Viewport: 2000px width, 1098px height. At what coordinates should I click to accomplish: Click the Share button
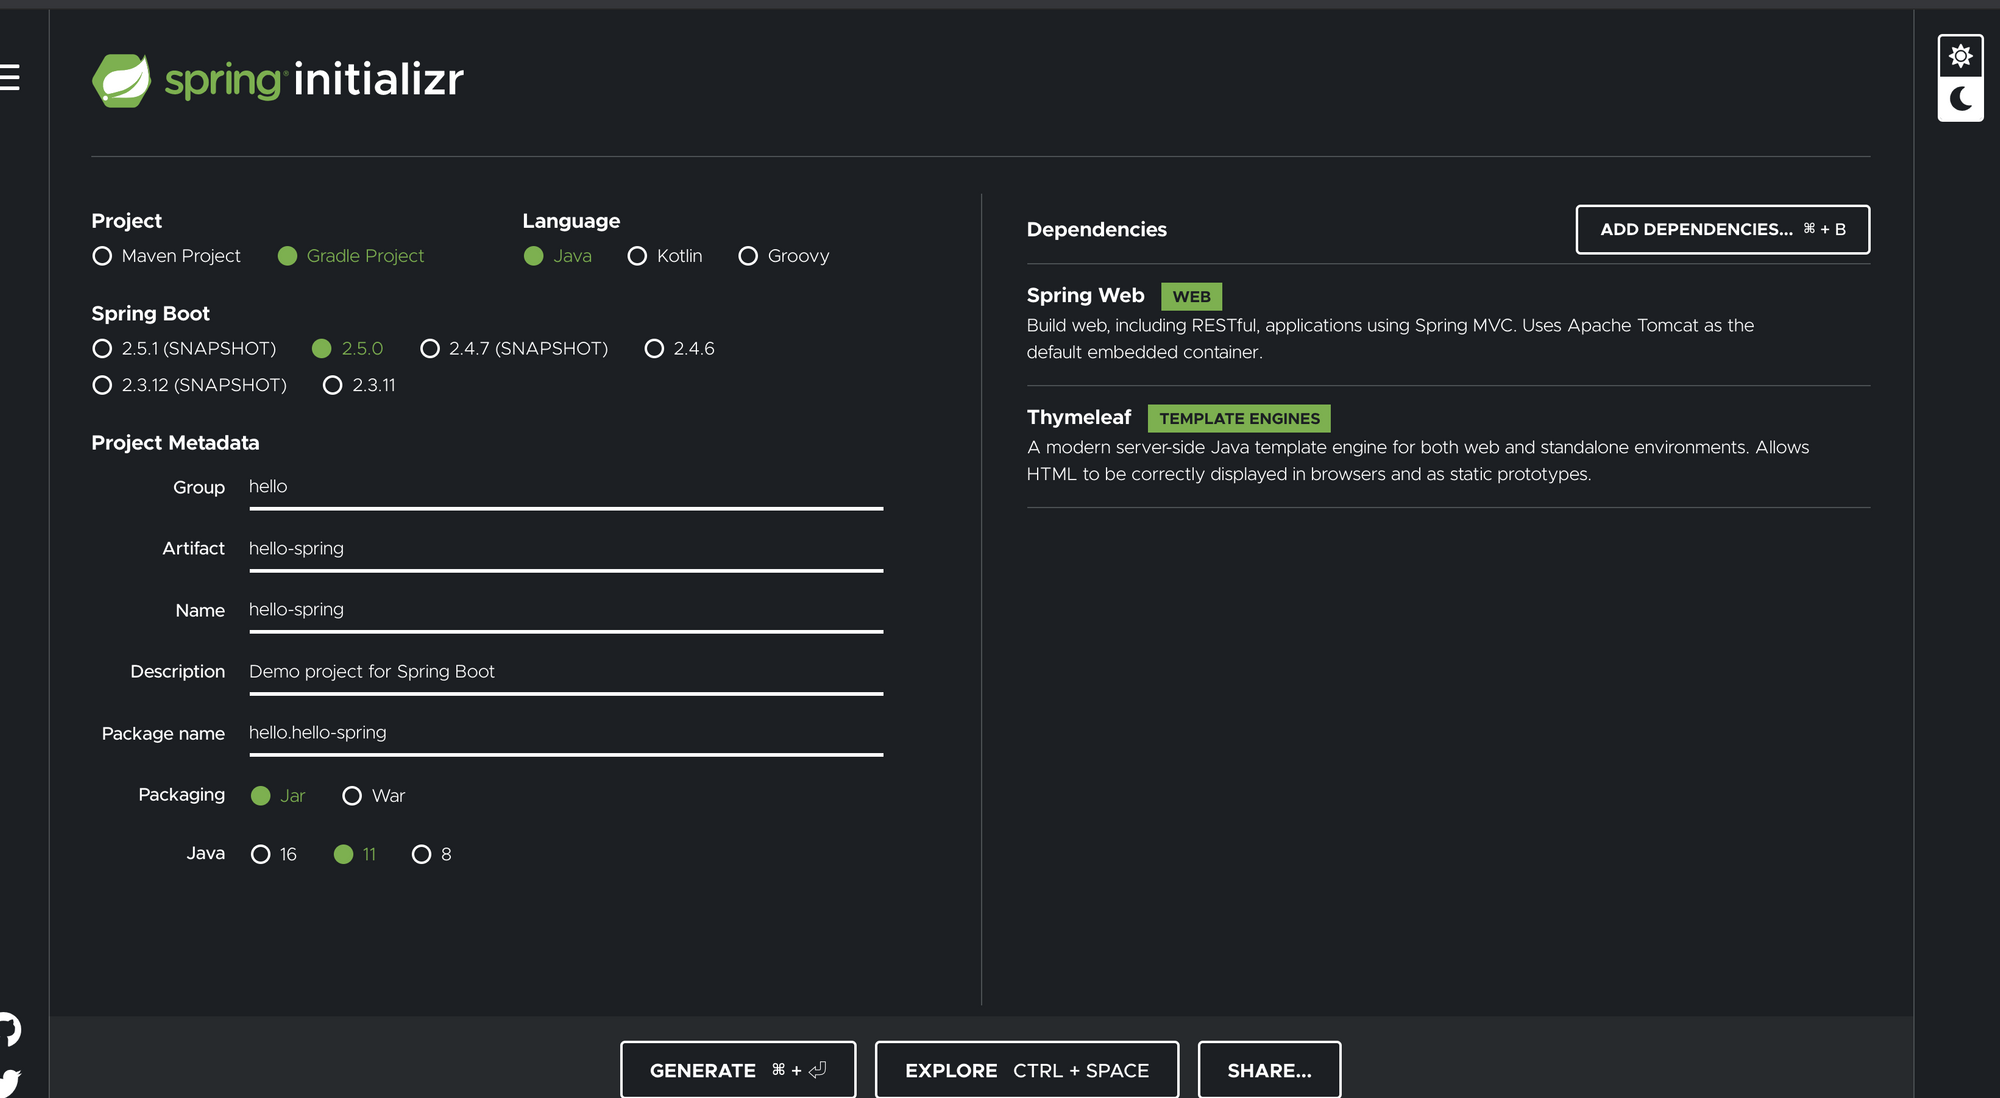(1268, 1070)
